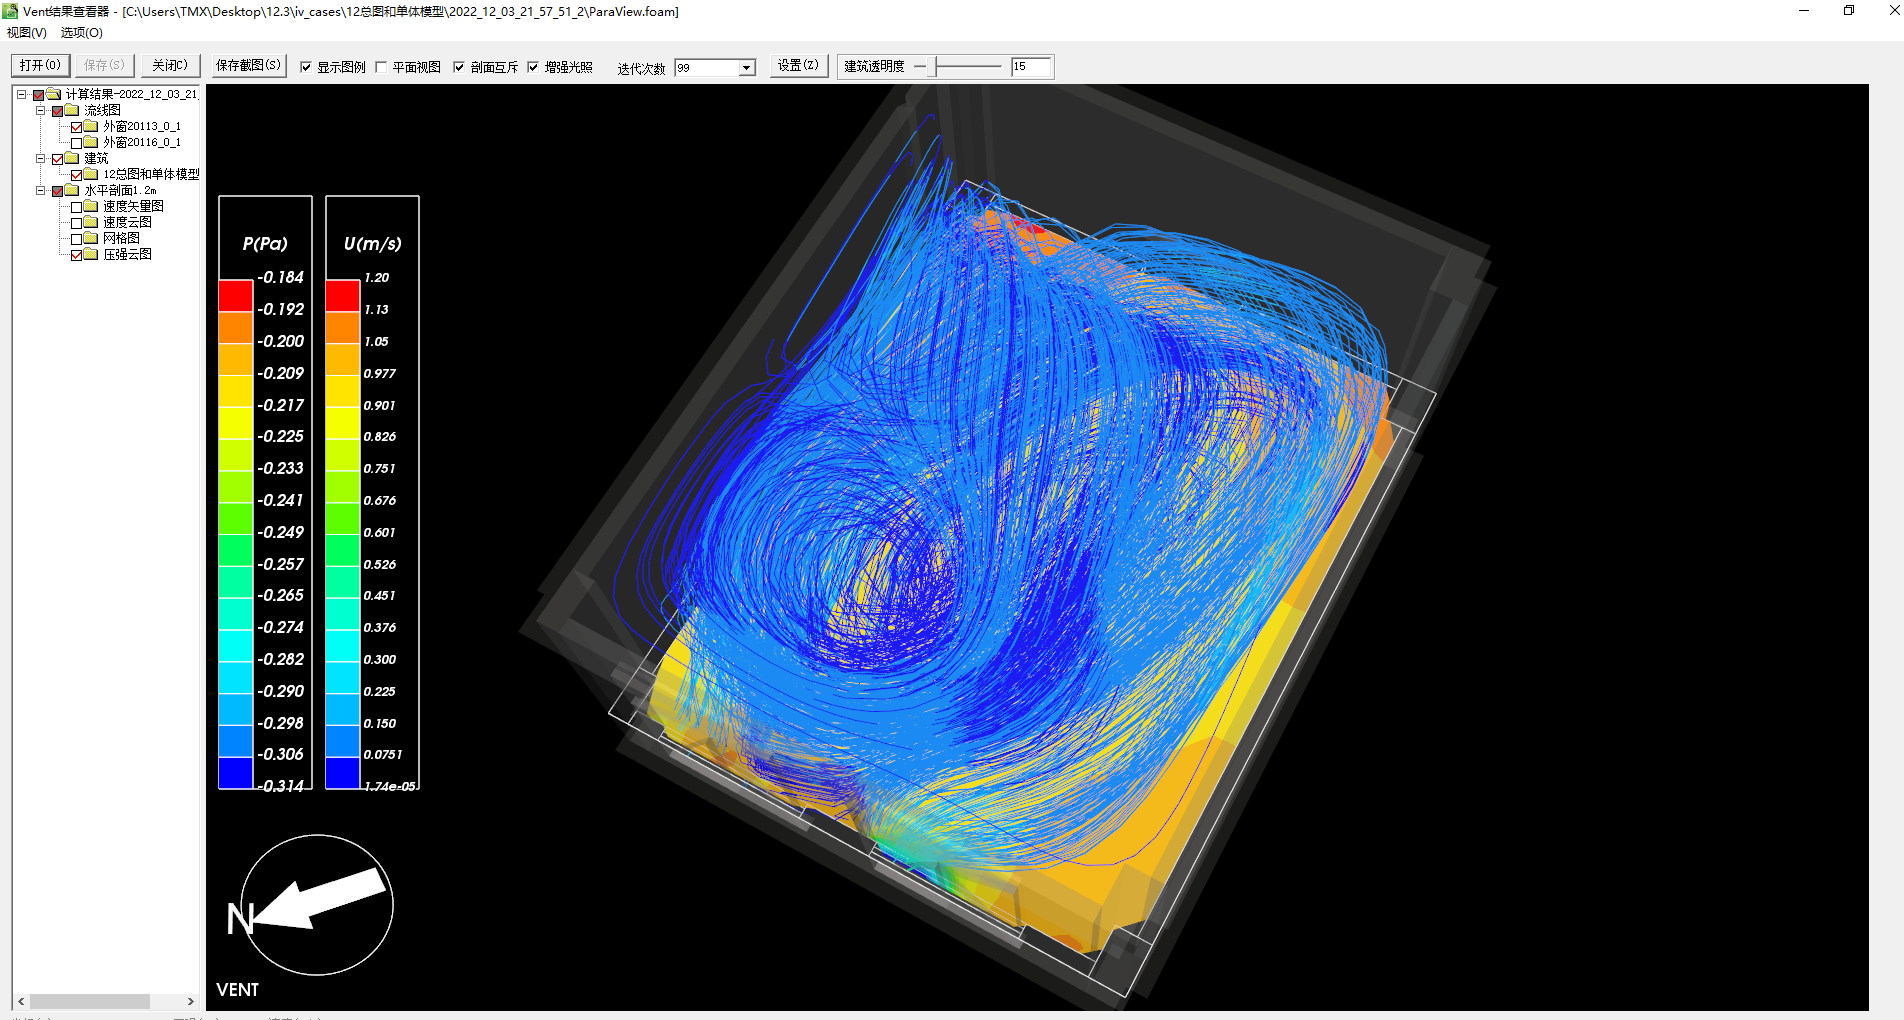This screenshot has width=1904, height=1020.
Task: Click the folder icon next to 速度矢量图
Action: [91, 206]
